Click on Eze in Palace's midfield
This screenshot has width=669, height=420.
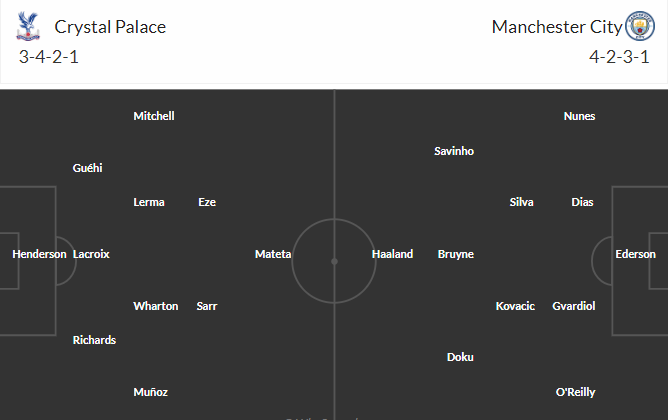[x=207, y=202]
